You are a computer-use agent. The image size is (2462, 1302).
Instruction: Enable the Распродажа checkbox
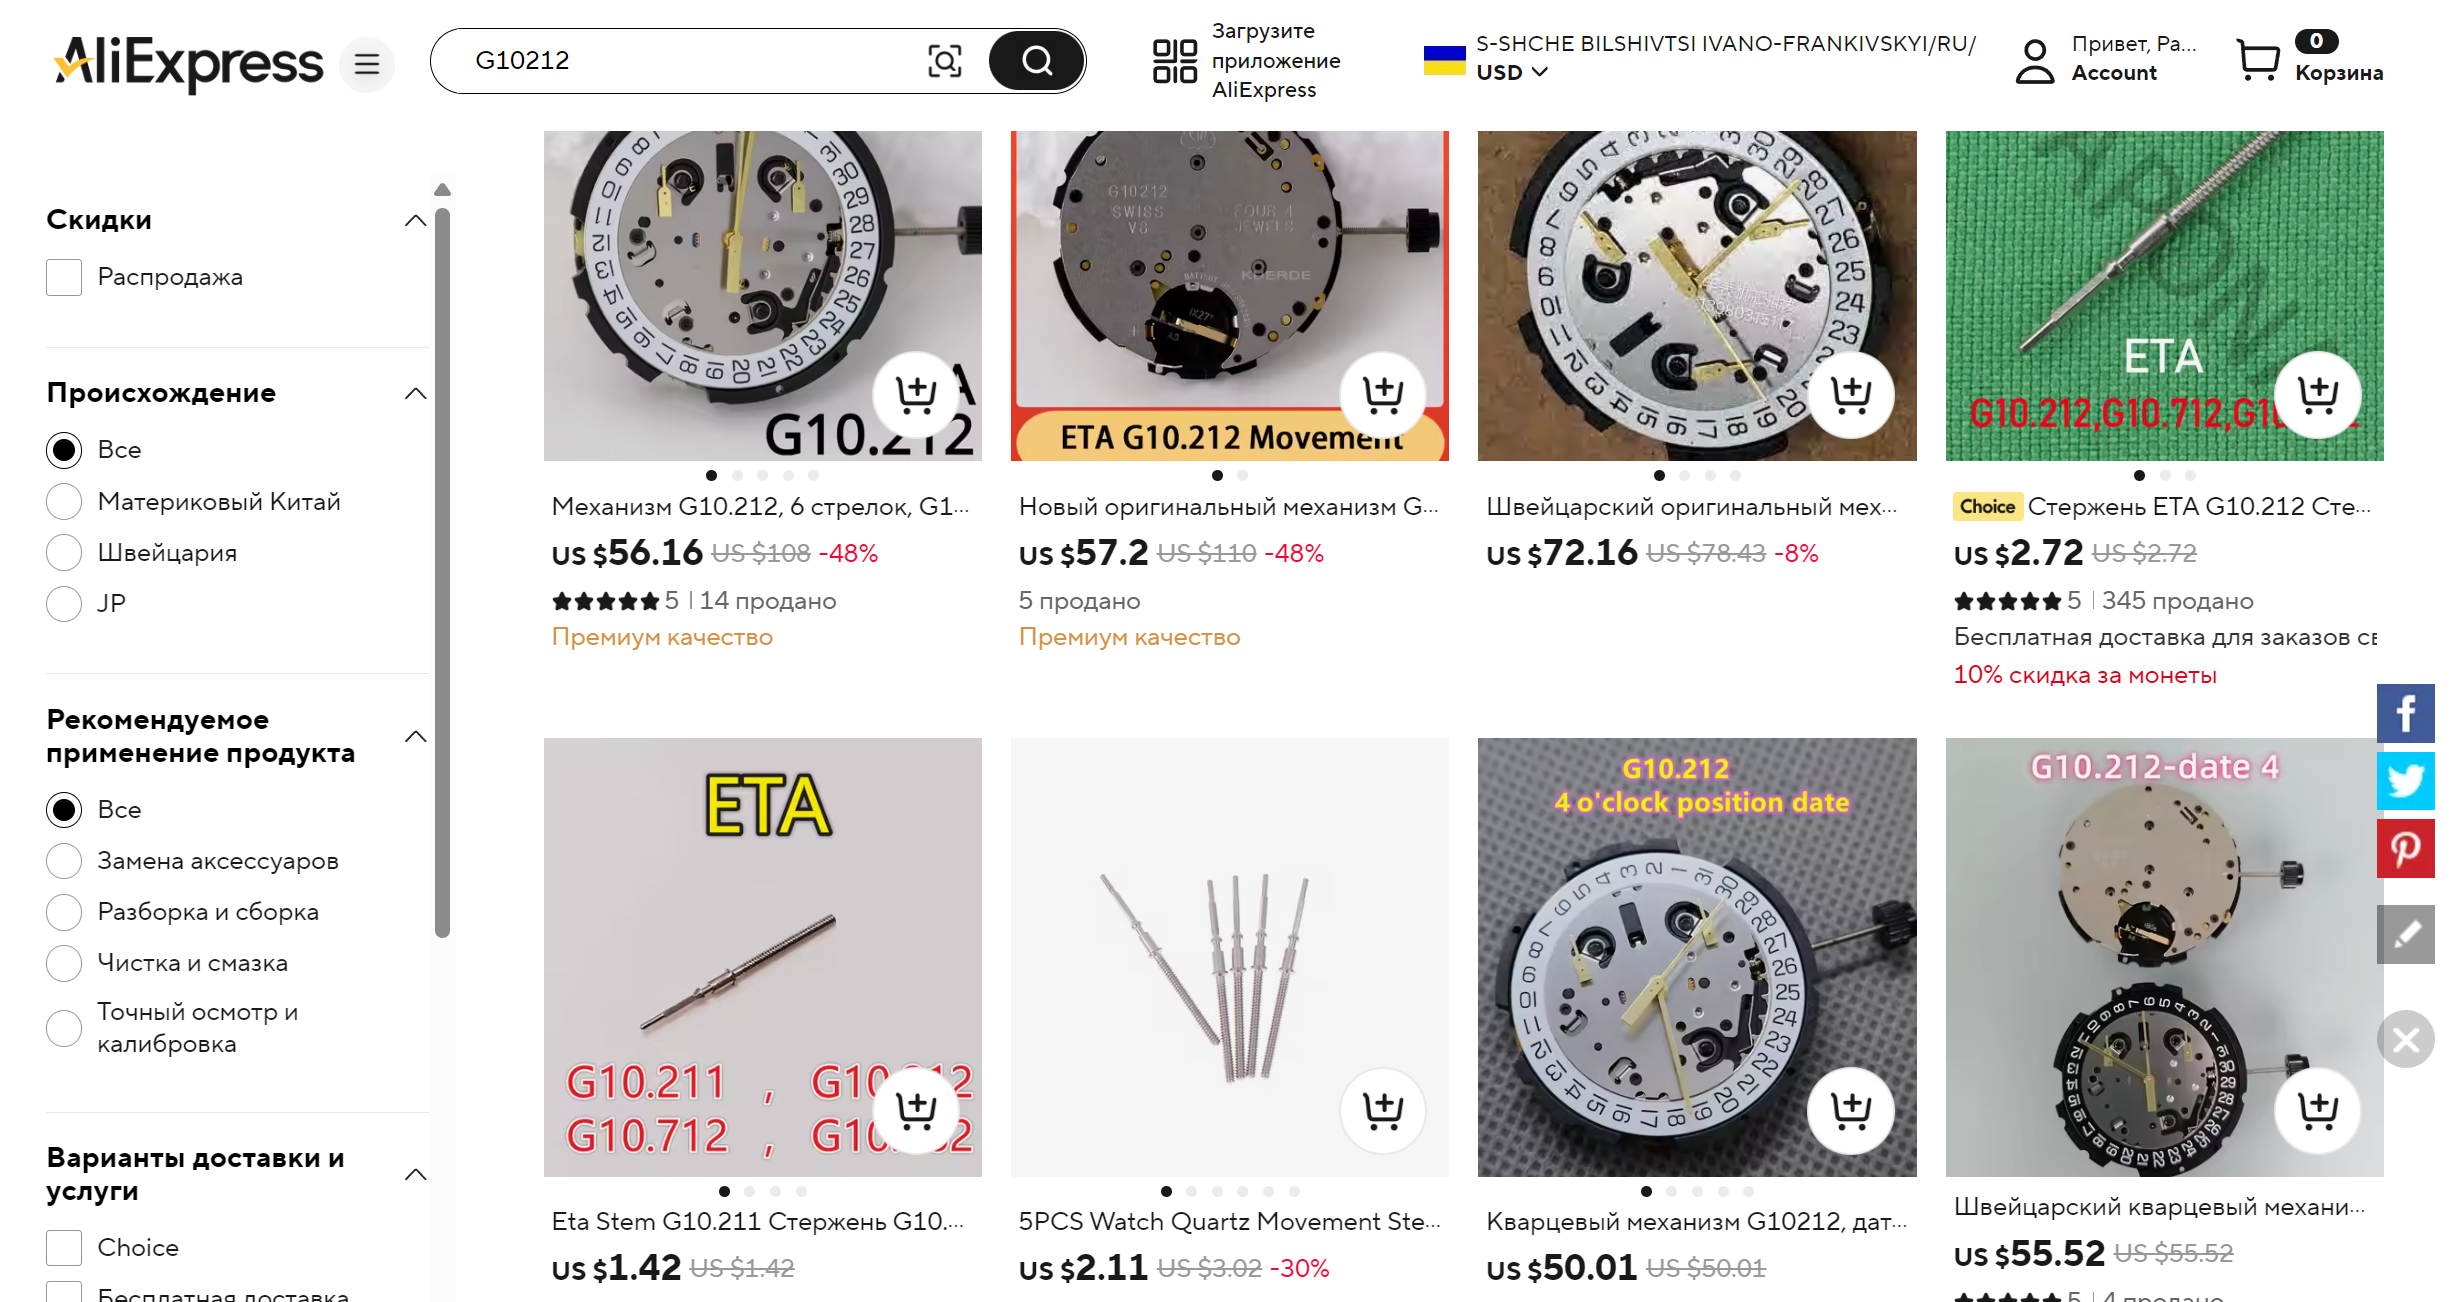pyautogui.click(x=64, y=277)
